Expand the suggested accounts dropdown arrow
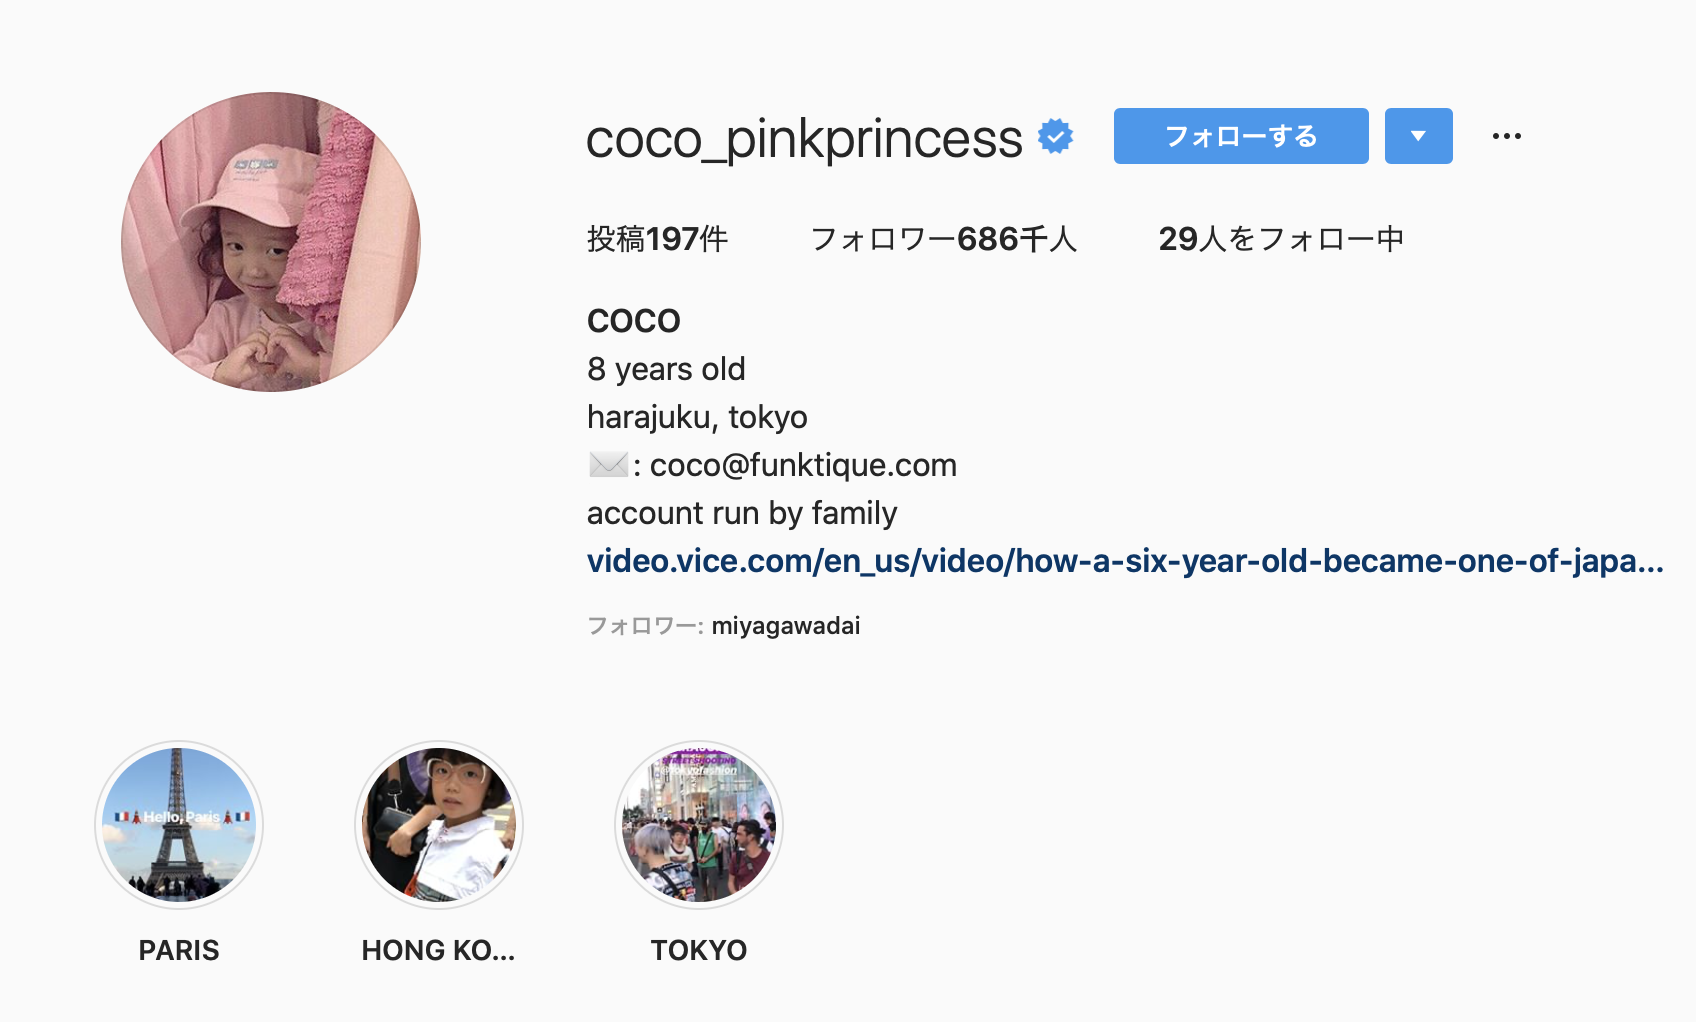The height and width of the screenshot is (1022, 1696). pyautogui.click(x=1418, y=136)
